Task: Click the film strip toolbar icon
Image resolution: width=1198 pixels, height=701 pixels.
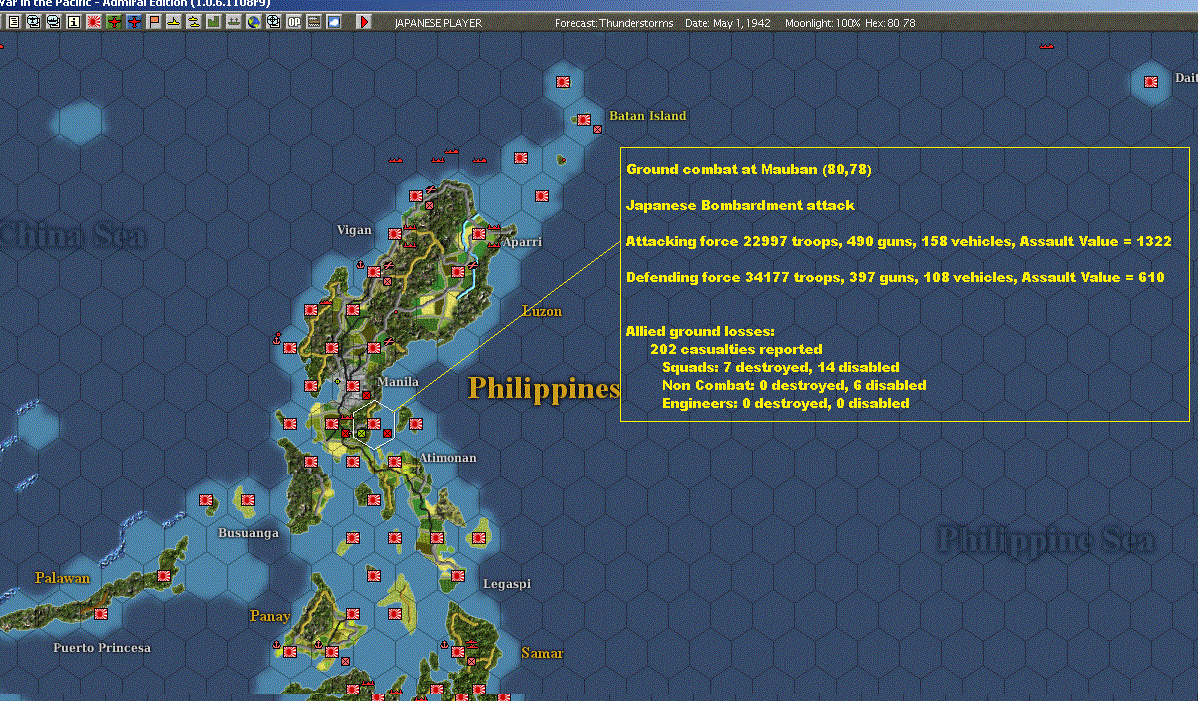Action: tap(313, 22)
